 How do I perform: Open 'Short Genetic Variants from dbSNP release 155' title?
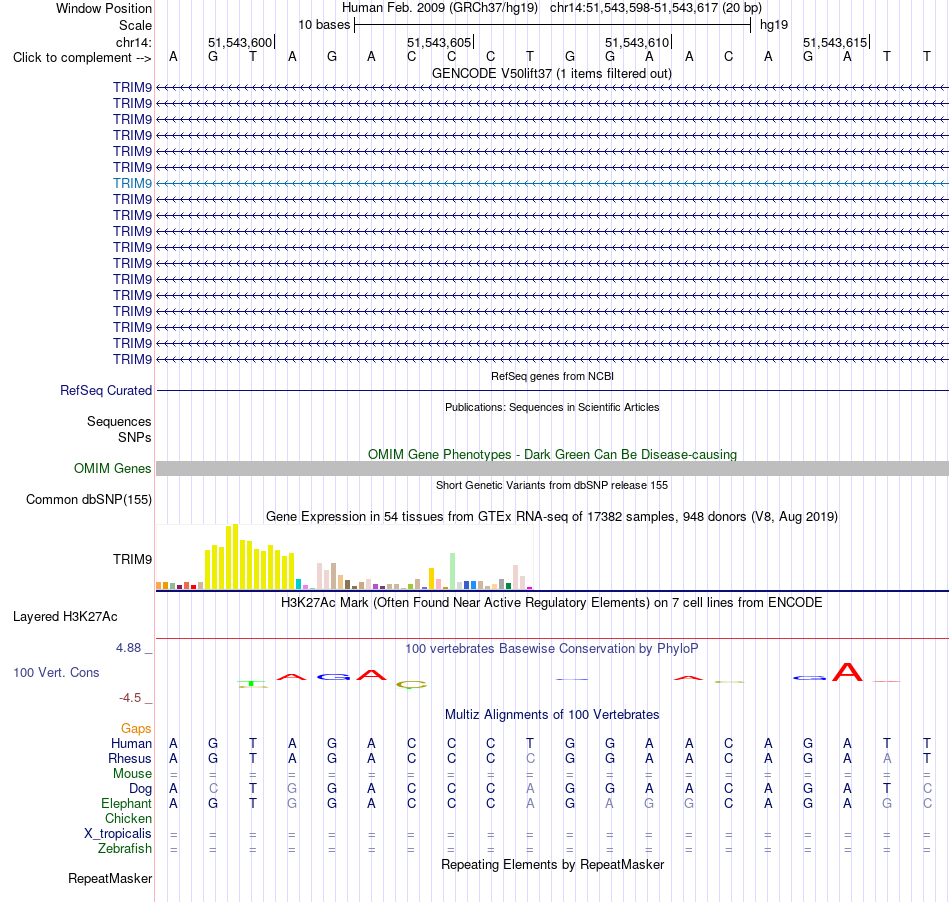coord(552,485)
